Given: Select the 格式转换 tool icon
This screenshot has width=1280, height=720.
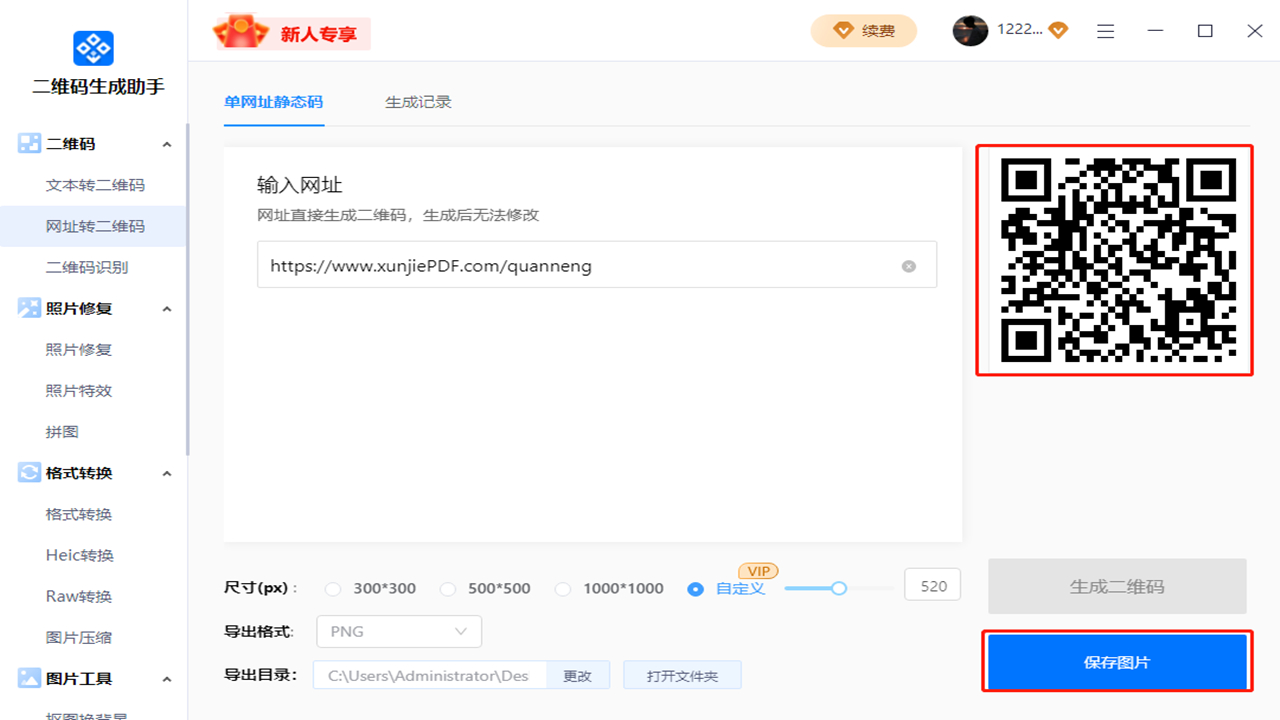Looking at the screenshot, I should pos(28,472).
